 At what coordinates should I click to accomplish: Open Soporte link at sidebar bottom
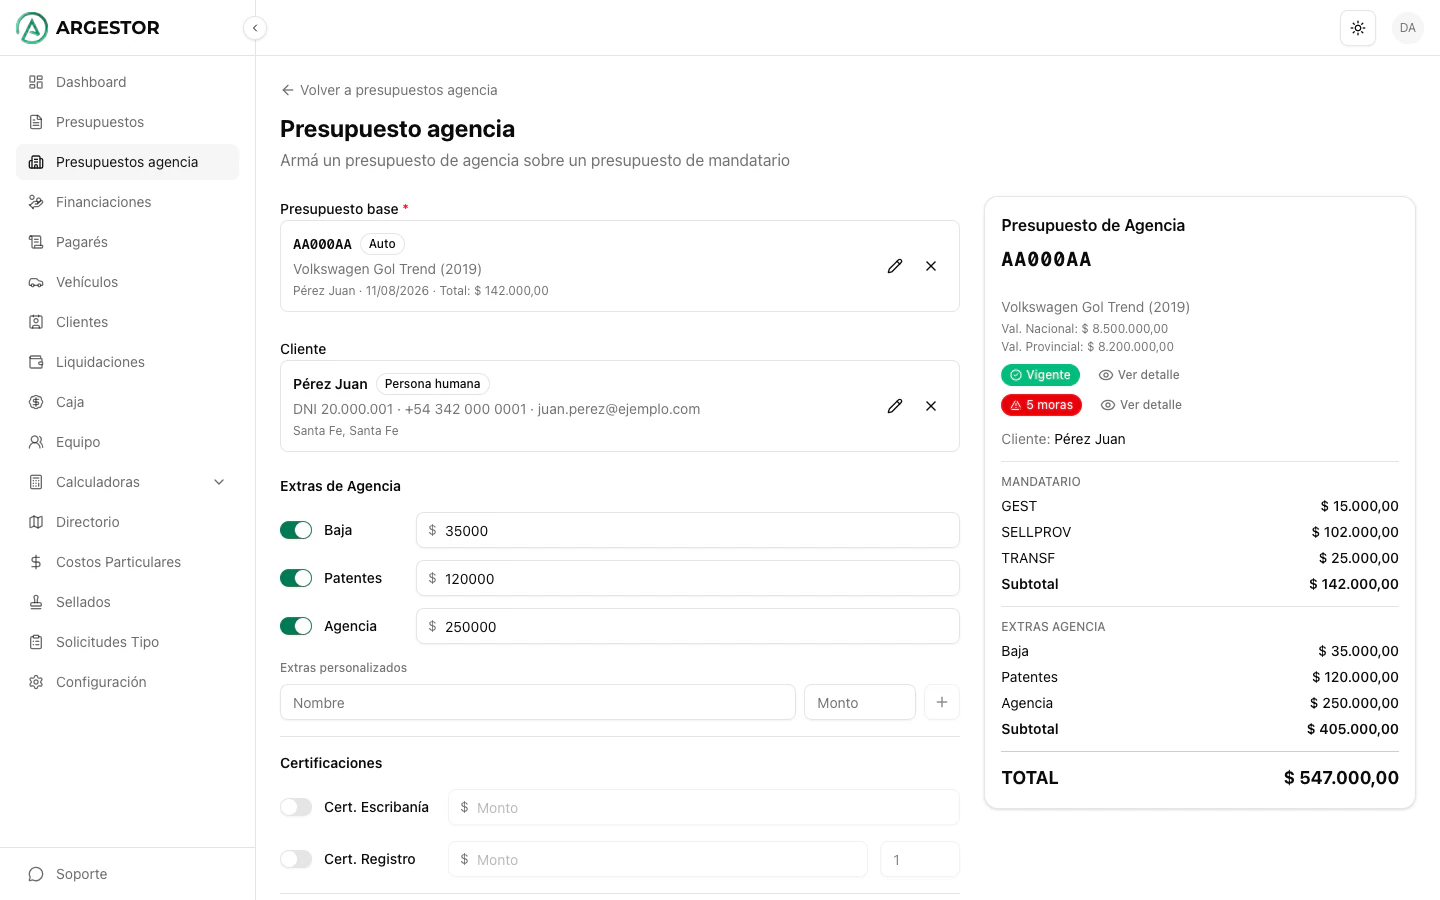127,874
